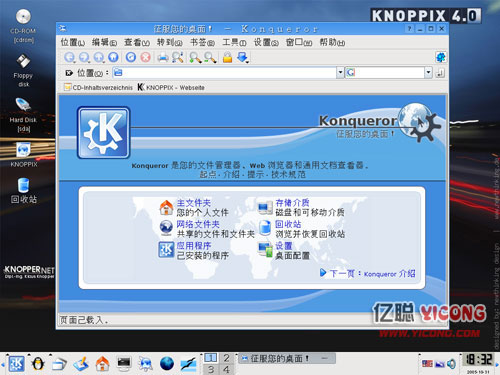Click inside the Google search field

(385, 73)
